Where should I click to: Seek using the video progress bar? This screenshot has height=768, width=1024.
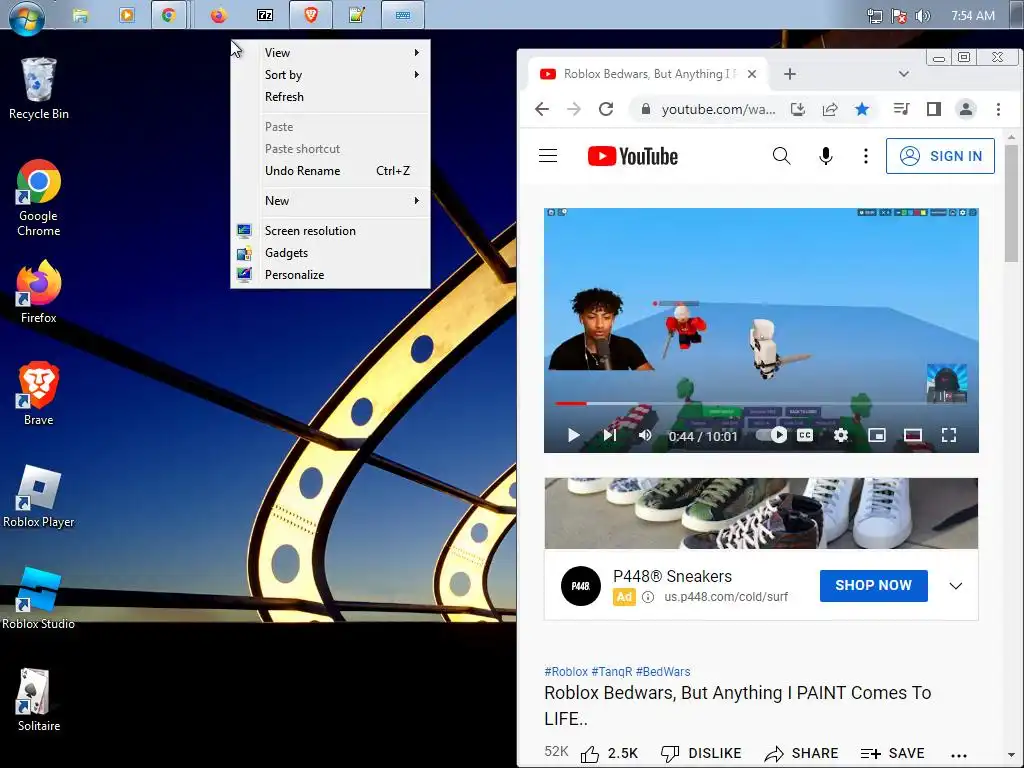(761, 404)
